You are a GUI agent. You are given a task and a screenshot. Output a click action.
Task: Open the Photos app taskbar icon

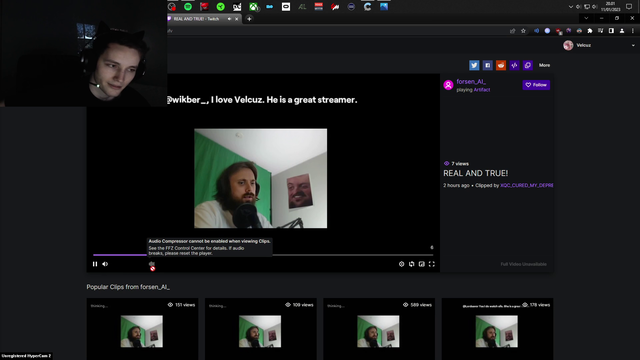tap(384, 7)
